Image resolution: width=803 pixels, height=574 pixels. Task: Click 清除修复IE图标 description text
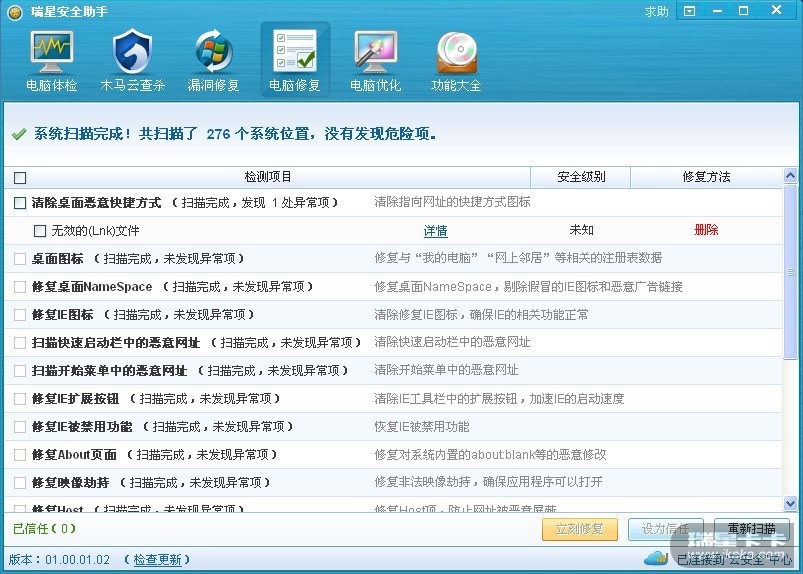481,314
